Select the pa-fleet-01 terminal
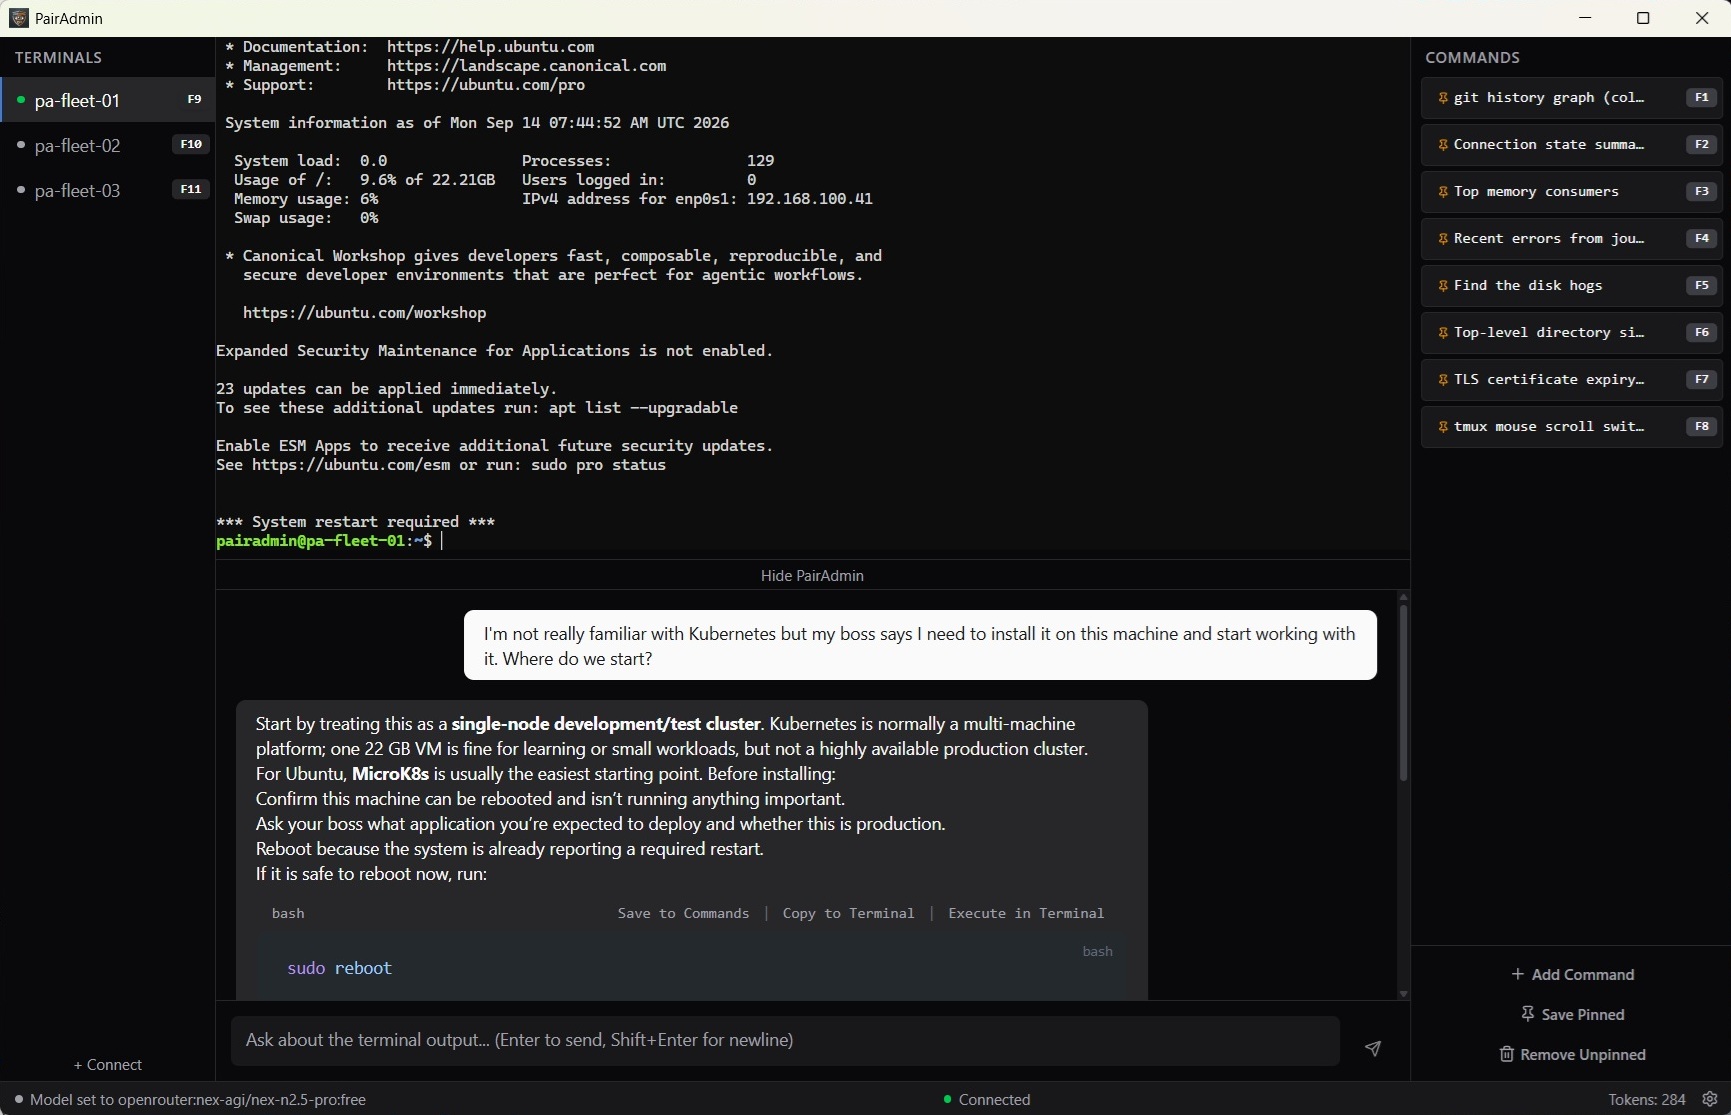Viewport: 1731px width, 1115px height. pyautogui.click(x=108, y=100)
